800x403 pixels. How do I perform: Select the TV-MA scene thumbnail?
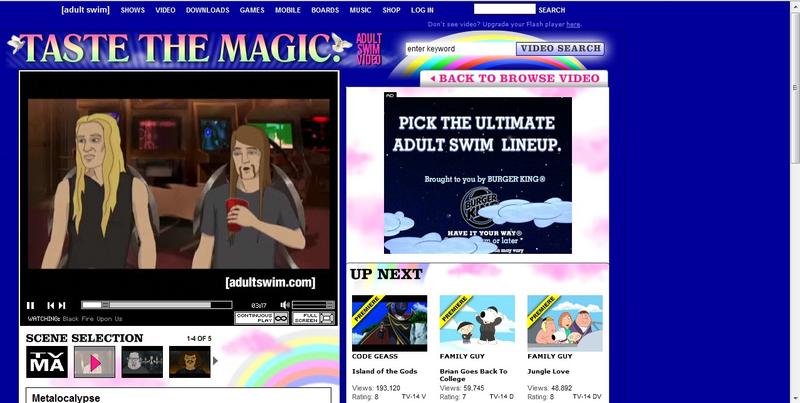tap(47, 362)
